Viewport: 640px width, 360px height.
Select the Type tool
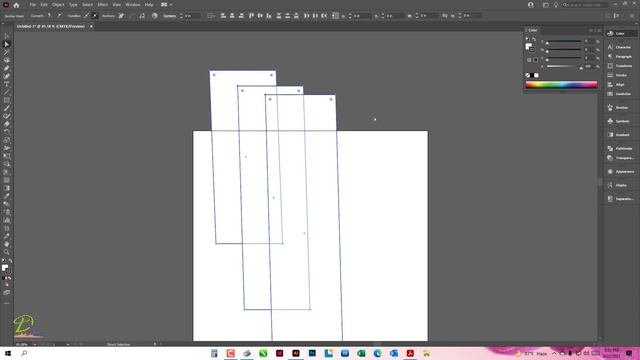[7, 84]
